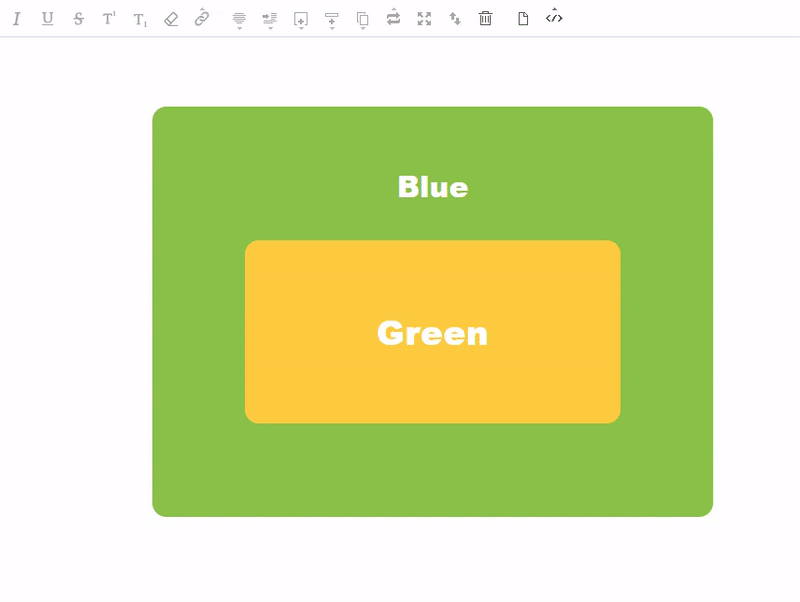Toggle italic formatting
The height and width of the screenshot is (602, 800).
[x=17, y=19]
